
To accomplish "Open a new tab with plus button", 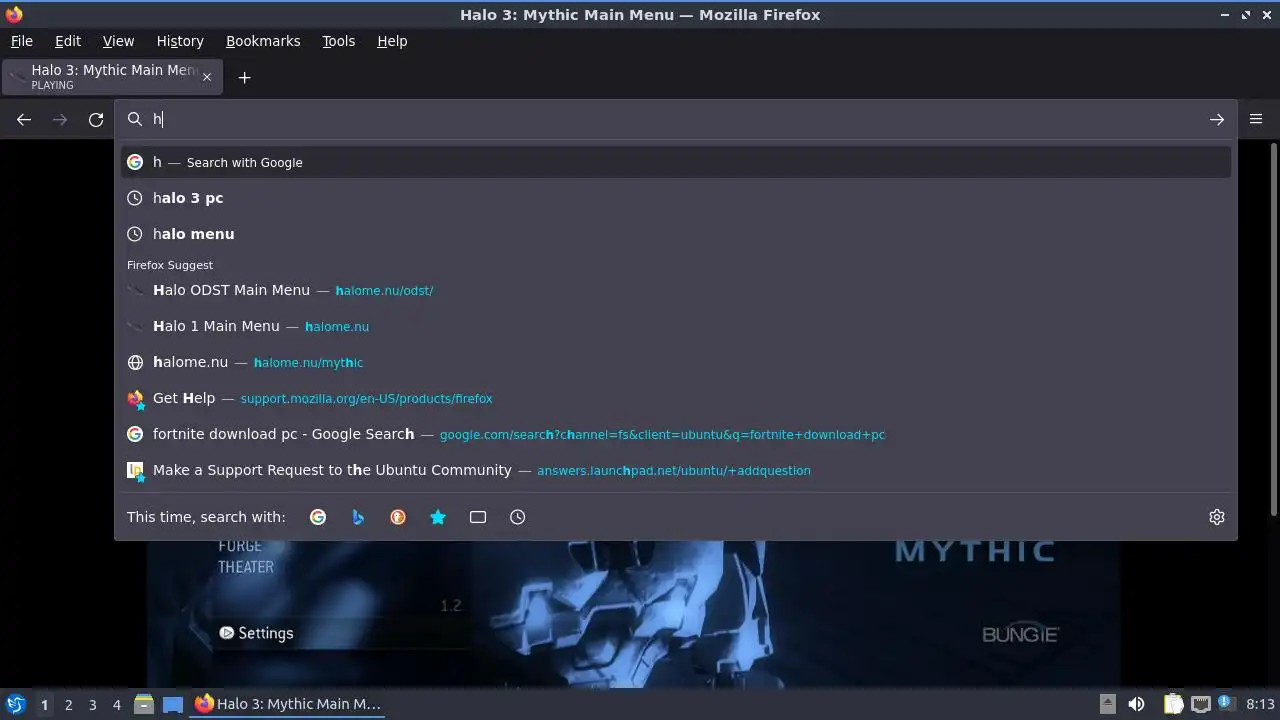I will point(244,78).
